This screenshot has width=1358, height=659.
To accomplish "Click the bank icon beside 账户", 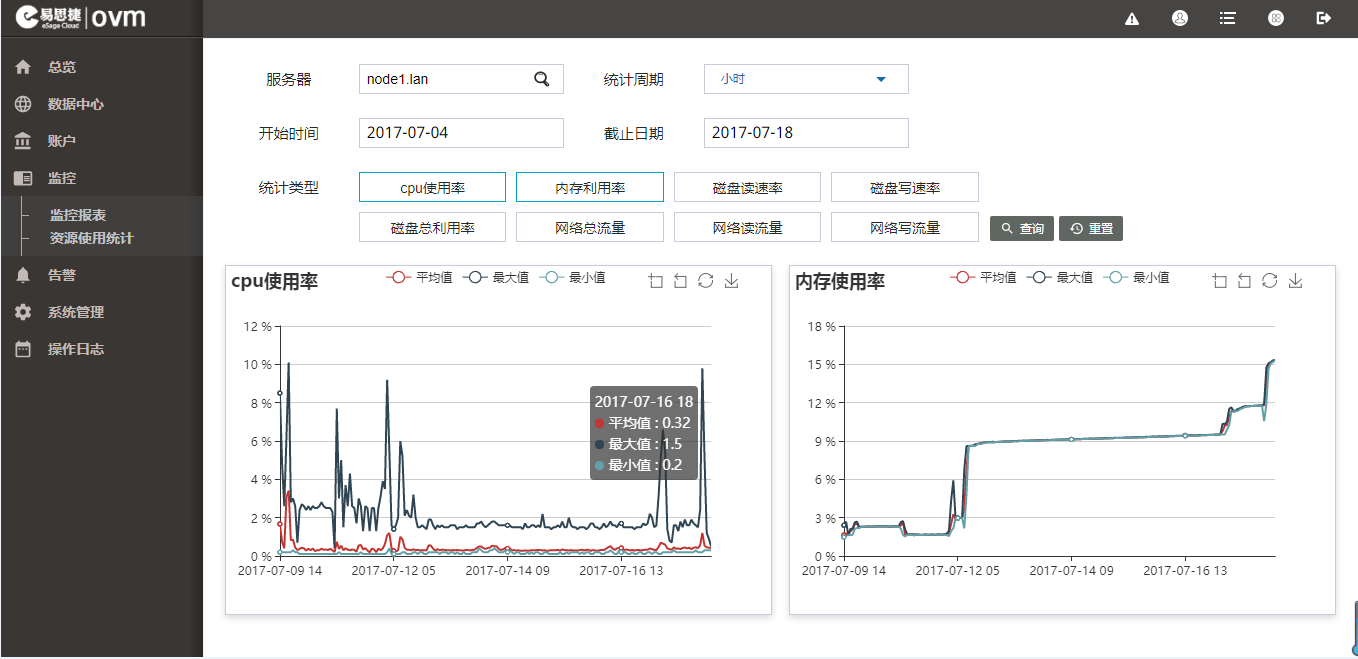I will pos(23,141).
